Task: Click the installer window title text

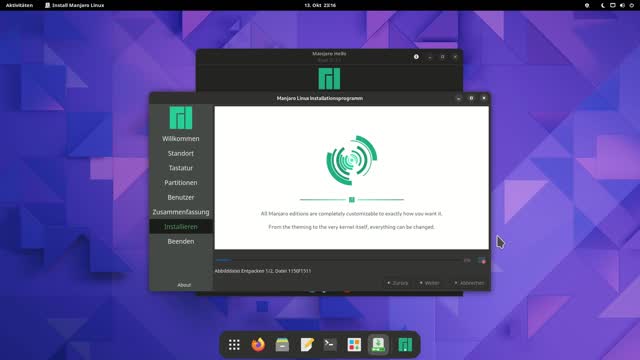Action: (320, 98)
